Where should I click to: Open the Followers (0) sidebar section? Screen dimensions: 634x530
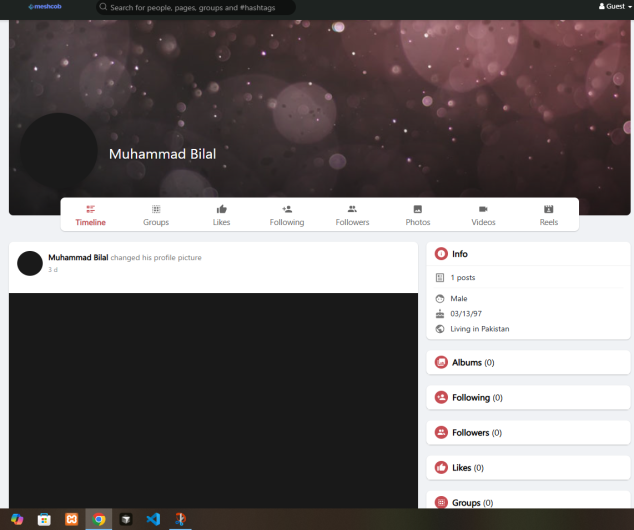click(471, 433)
